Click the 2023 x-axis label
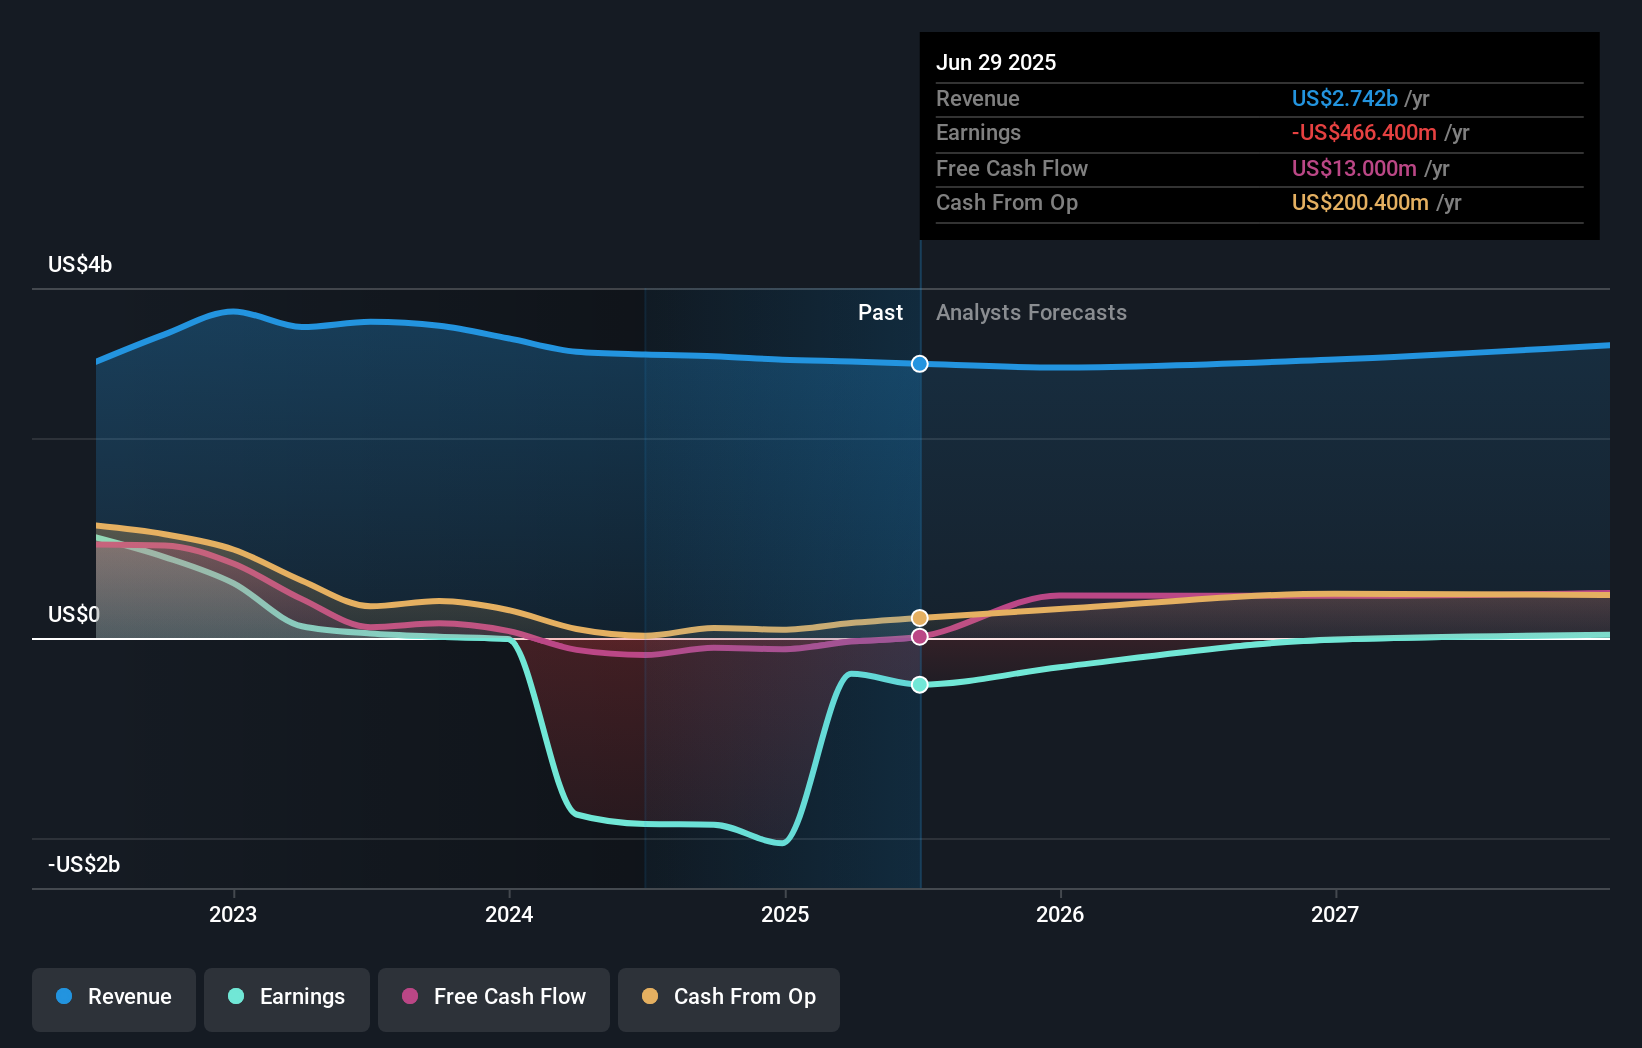 (233, 915)
